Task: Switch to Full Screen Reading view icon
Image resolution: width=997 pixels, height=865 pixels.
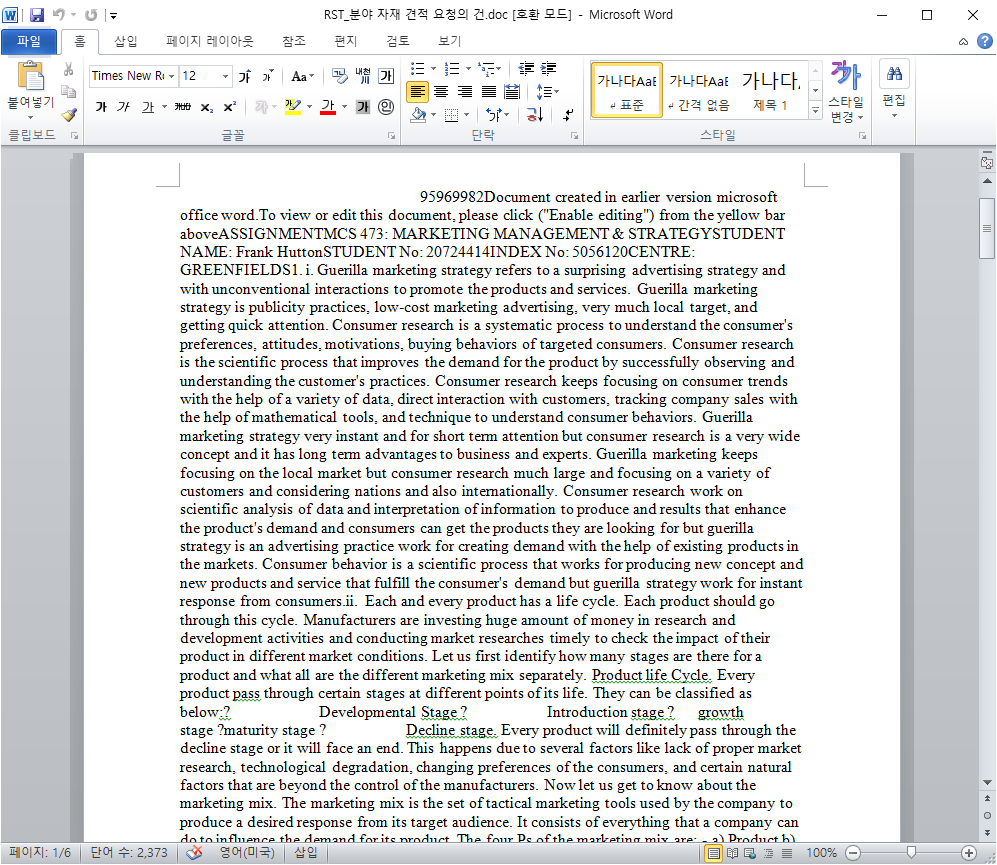Action: click(x=732, y=853)
